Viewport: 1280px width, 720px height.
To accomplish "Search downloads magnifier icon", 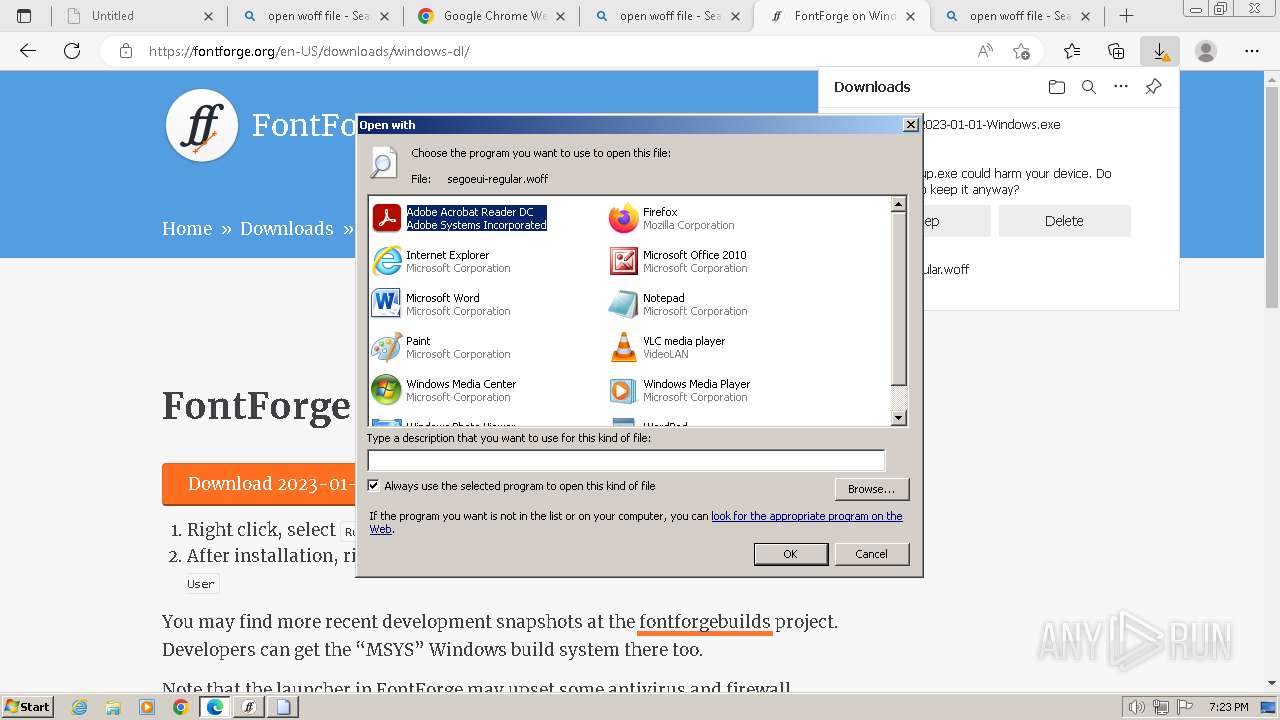I will pyautogui.click(x=1089, y=87).
